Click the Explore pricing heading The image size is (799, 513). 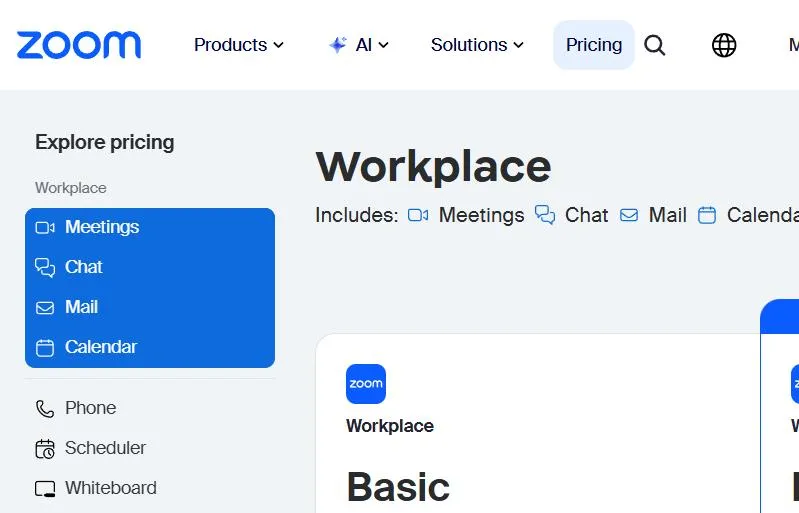(x=104, y=143)
